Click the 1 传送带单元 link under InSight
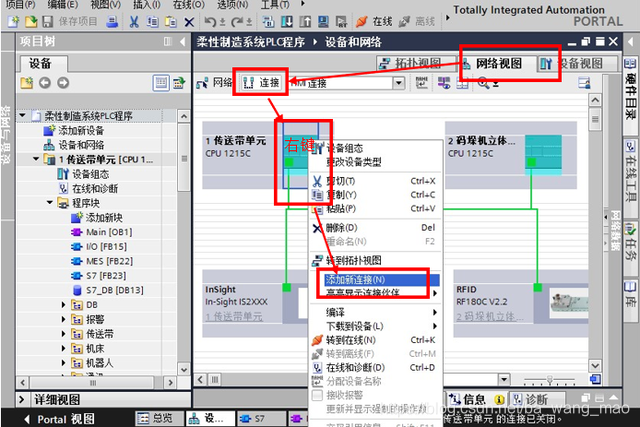The image size is (640, 427). click(234, 316)
